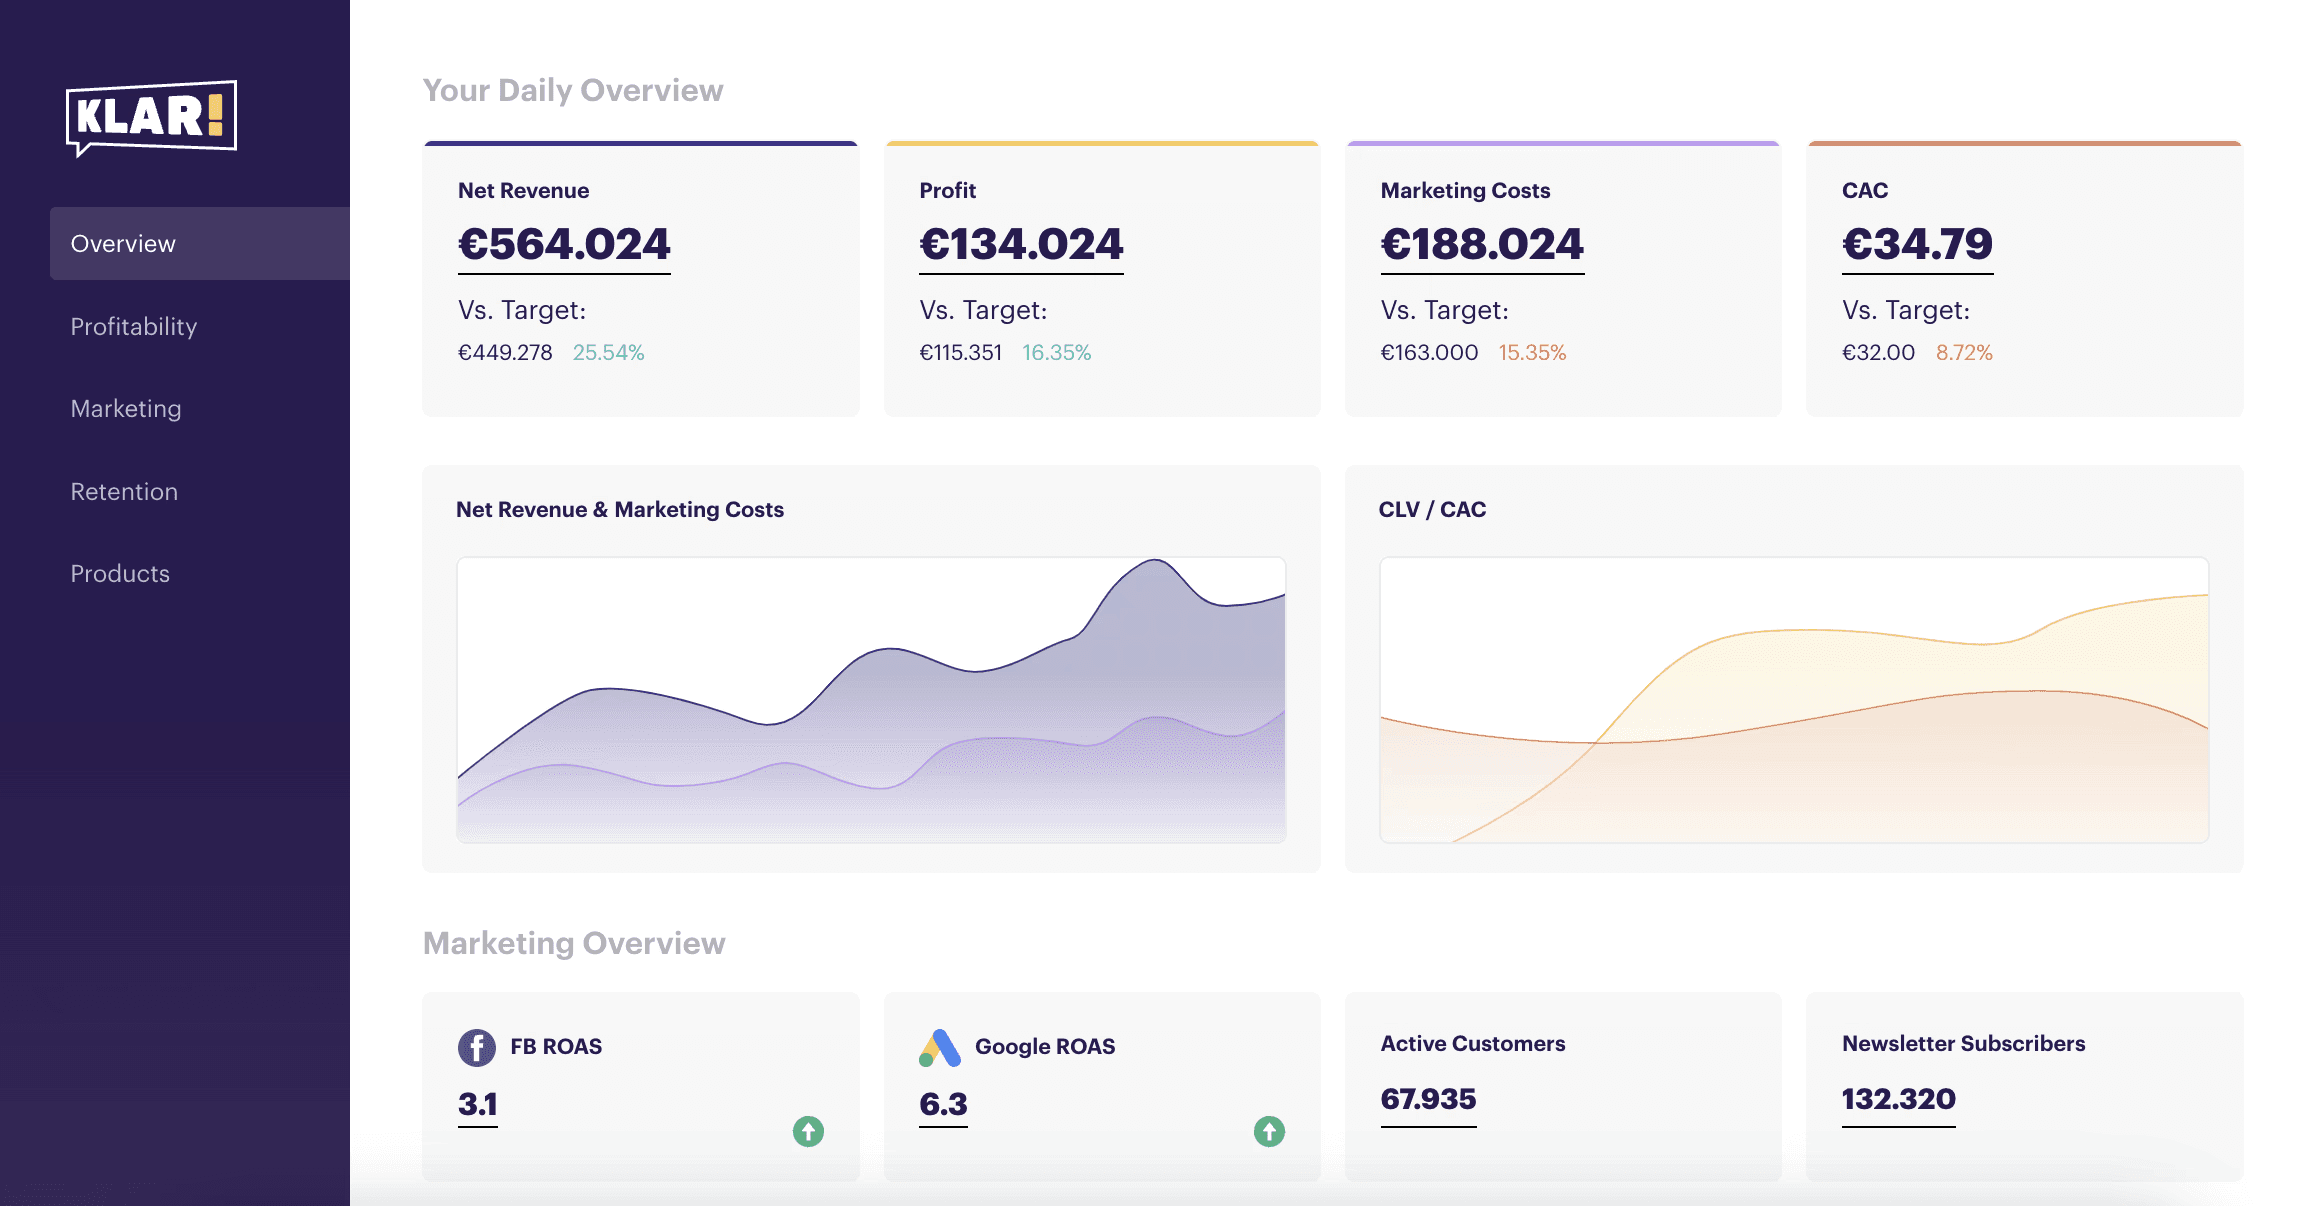The width and height of the screenshot is (2320, 1206).
Task: Click the 8.72% CAC variance
Action: 1964,353
